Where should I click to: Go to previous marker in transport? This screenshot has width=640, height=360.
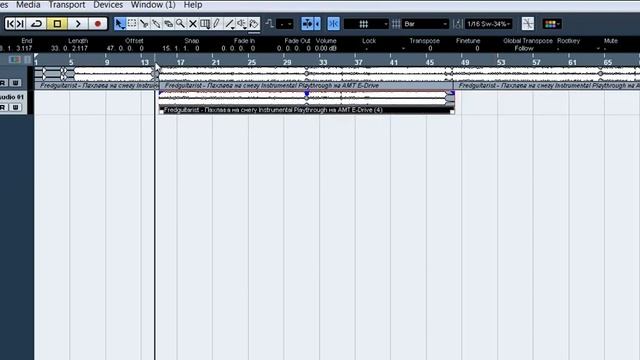pos(10,24)
